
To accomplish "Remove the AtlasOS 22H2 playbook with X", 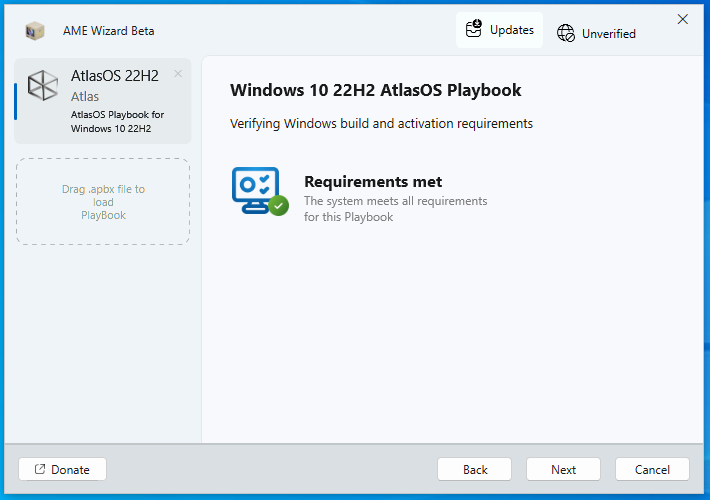I will [178, 73].
